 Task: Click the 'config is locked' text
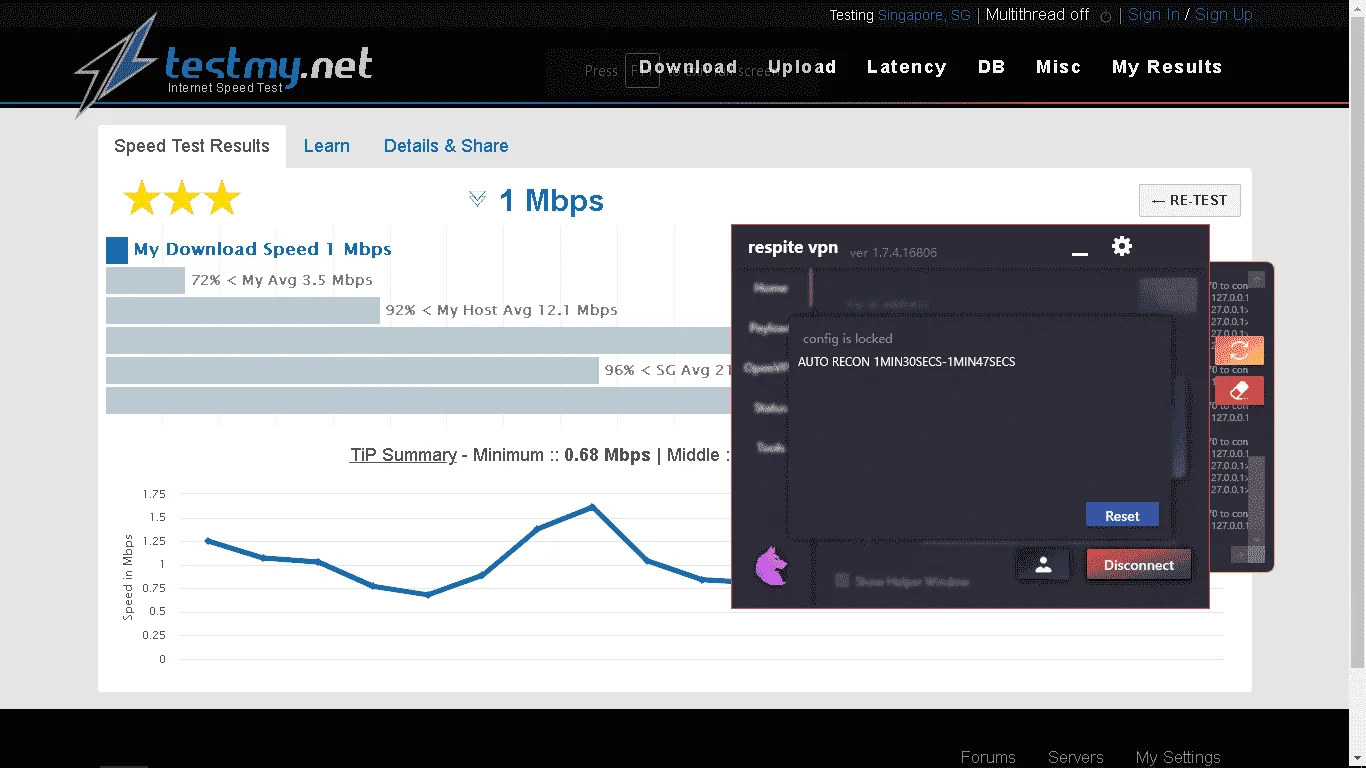click(848, 339)
